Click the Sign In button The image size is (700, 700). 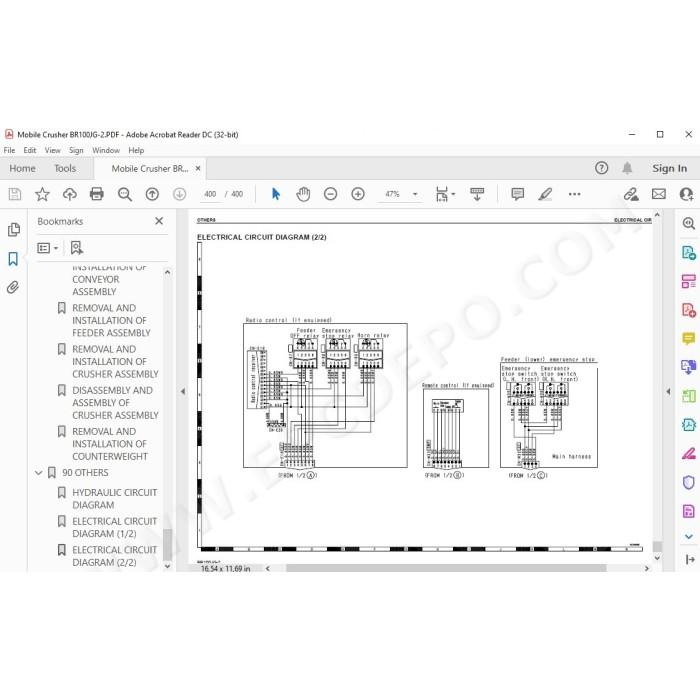coord(669,168)
